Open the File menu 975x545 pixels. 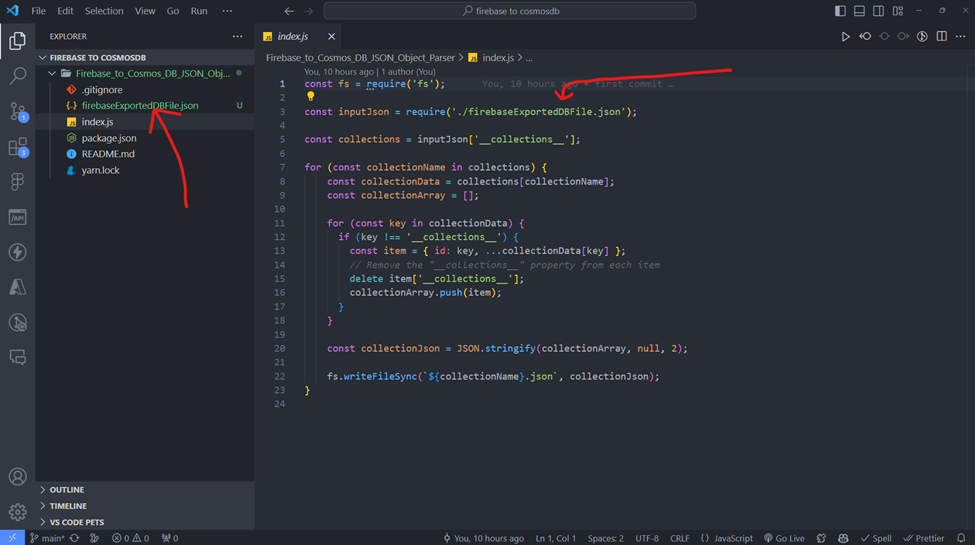39,11
